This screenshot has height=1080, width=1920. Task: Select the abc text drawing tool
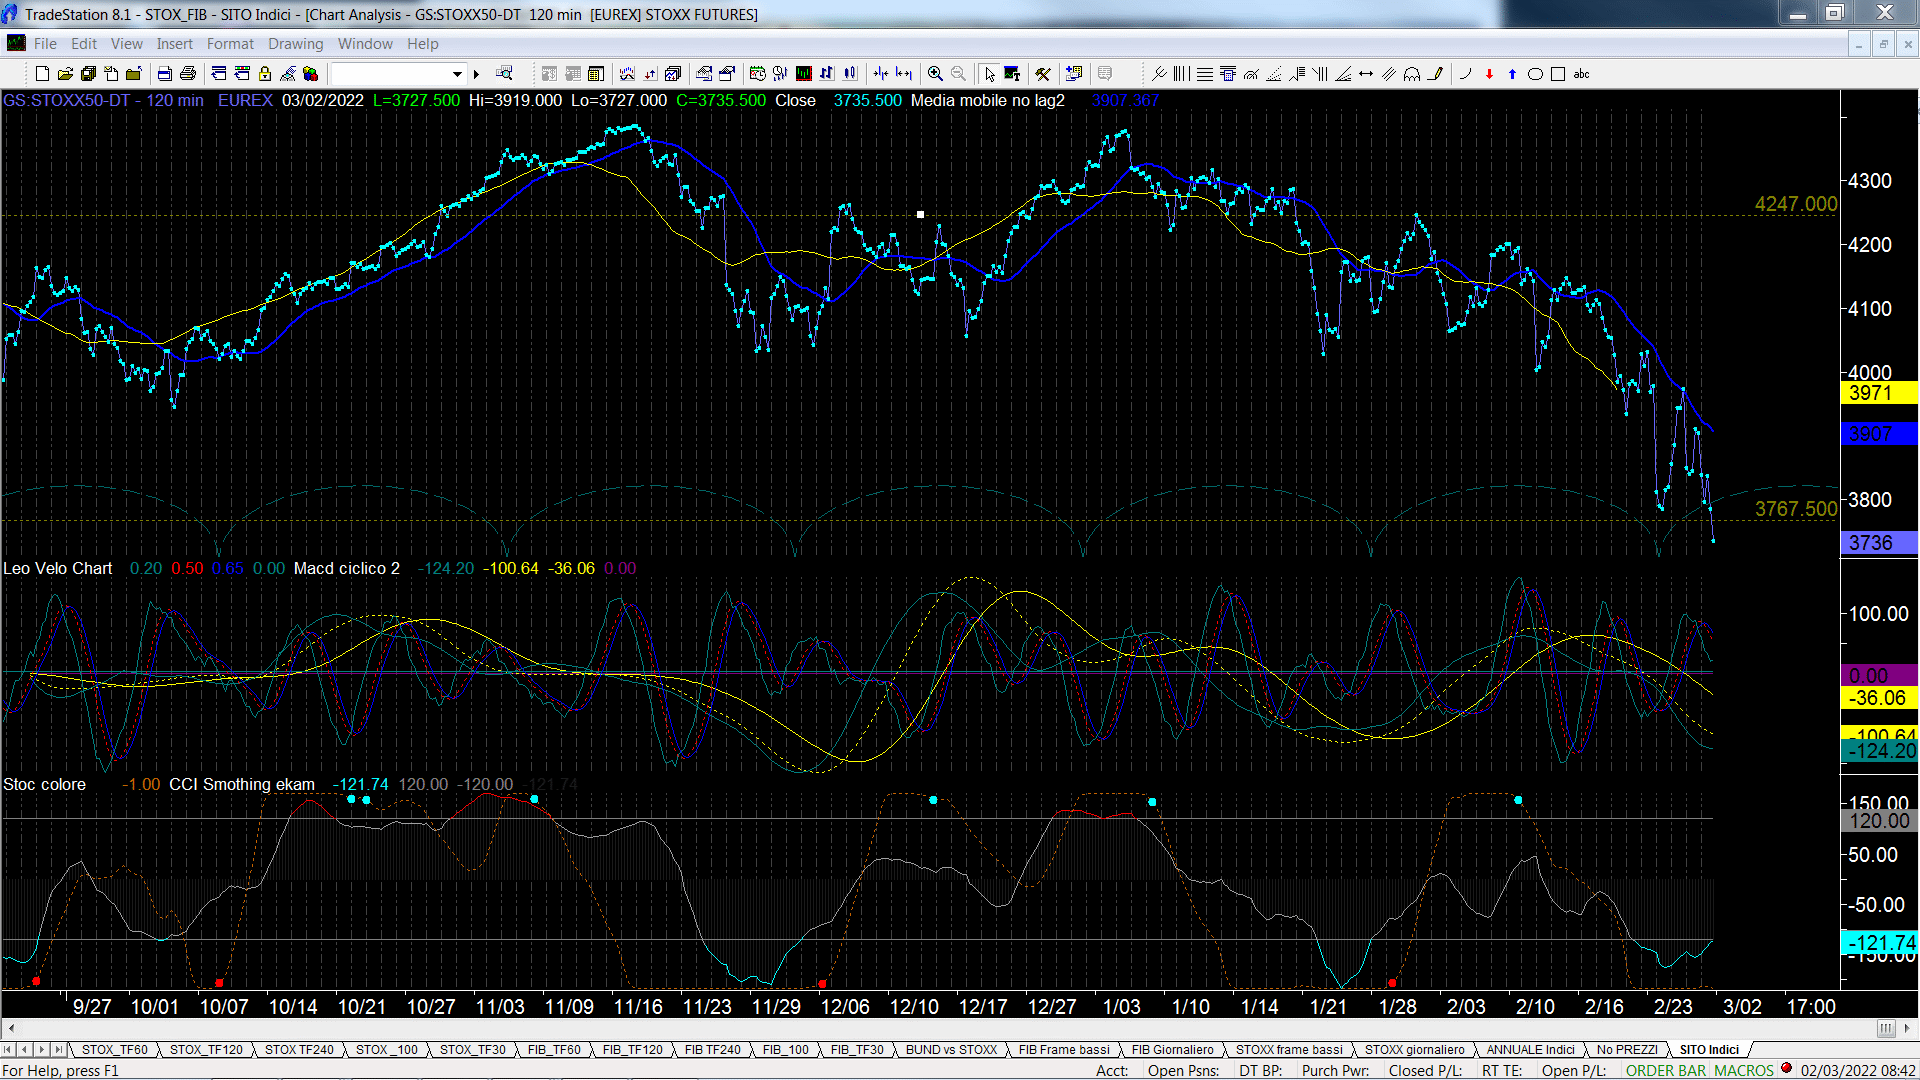1581,74
